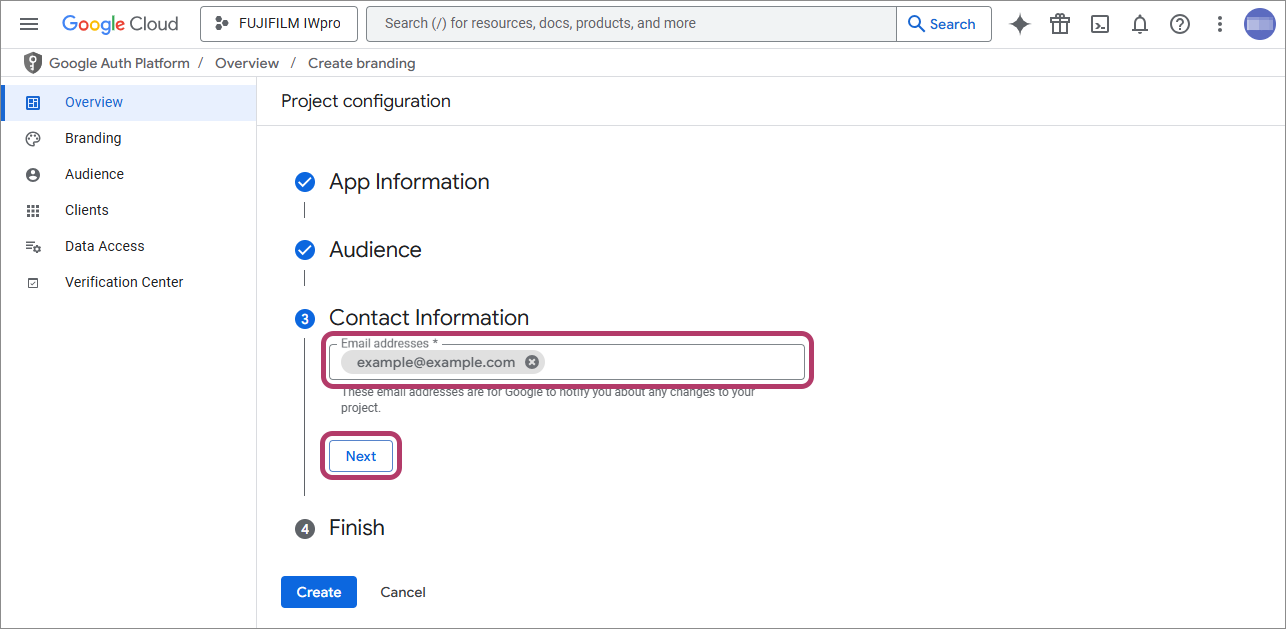Open the three-dot settings menu
This screenshot has height=629, width=1286.
click(x=1219, y=24)
